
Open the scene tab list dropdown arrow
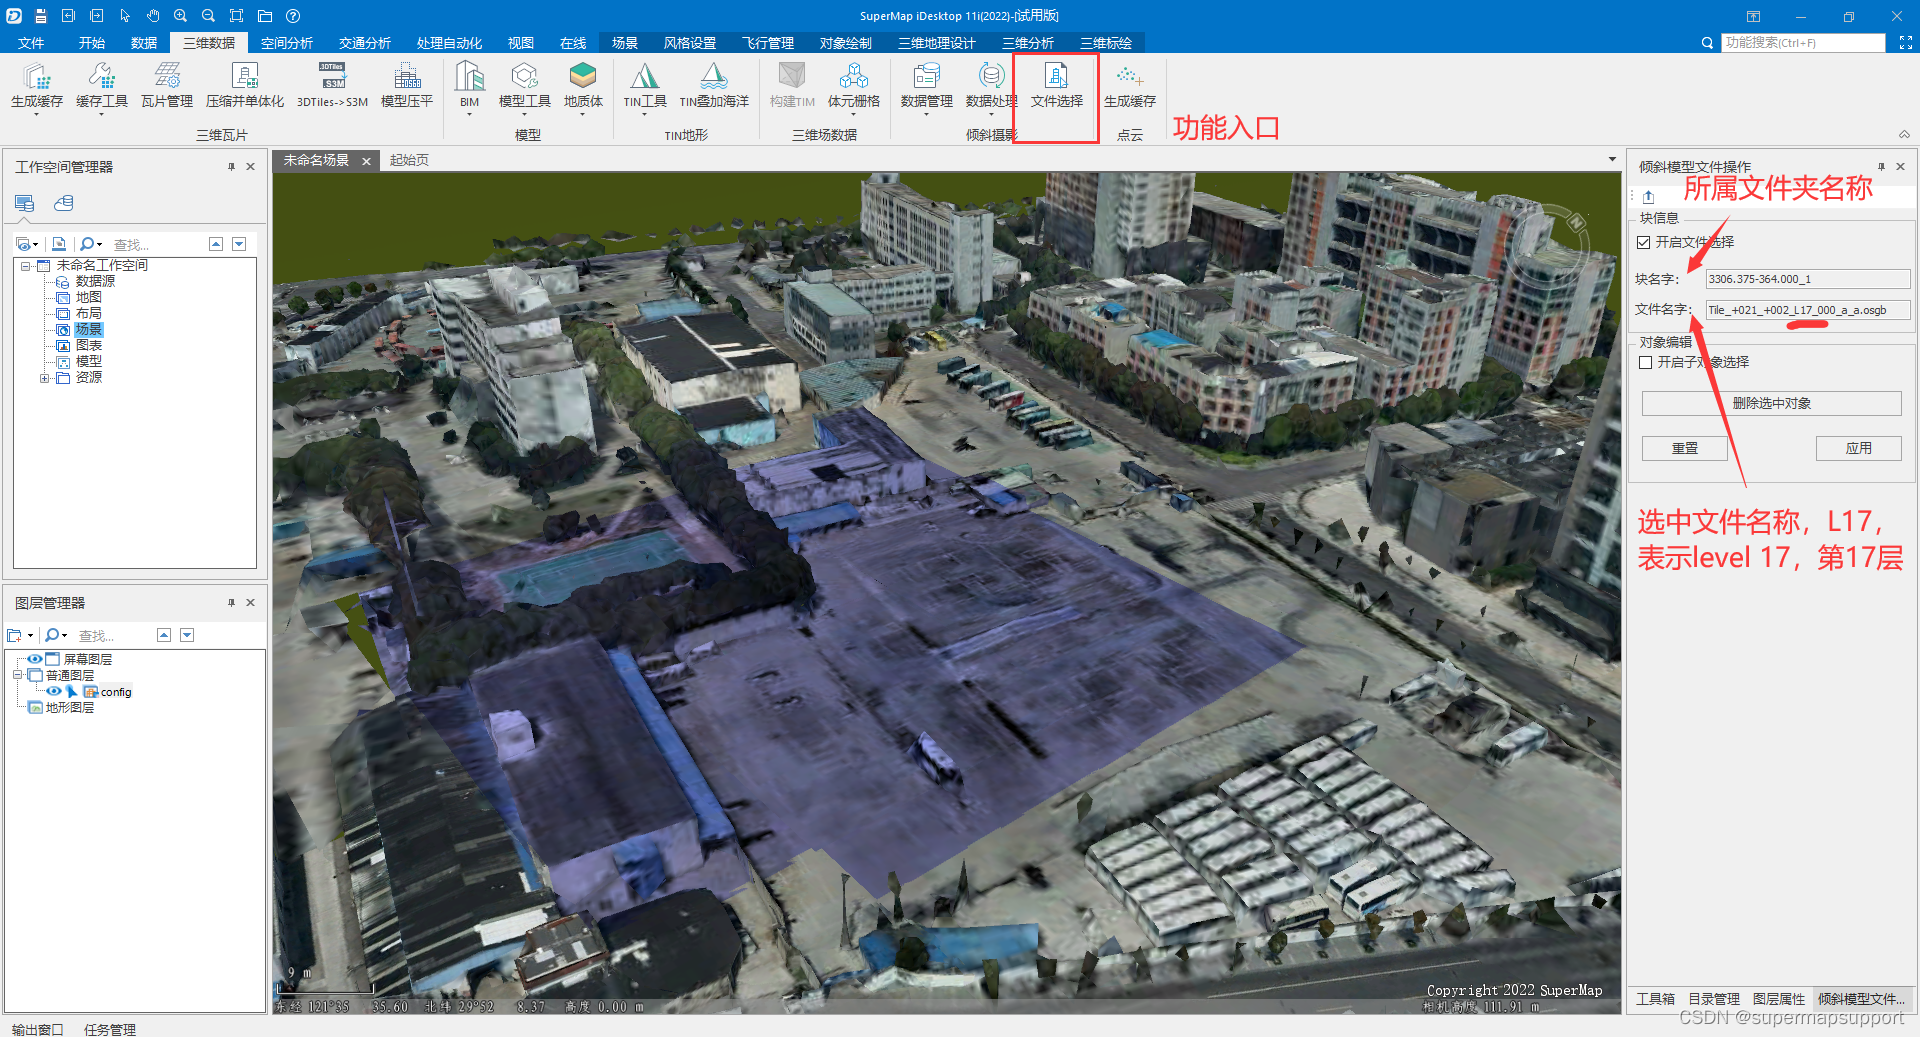[x=1611, y=160]
